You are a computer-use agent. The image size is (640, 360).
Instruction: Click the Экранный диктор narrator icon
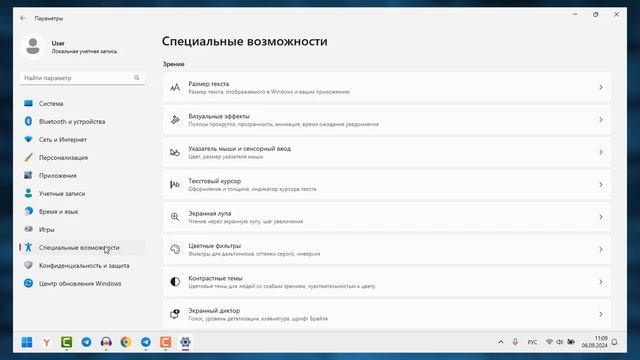pos(175,314)
